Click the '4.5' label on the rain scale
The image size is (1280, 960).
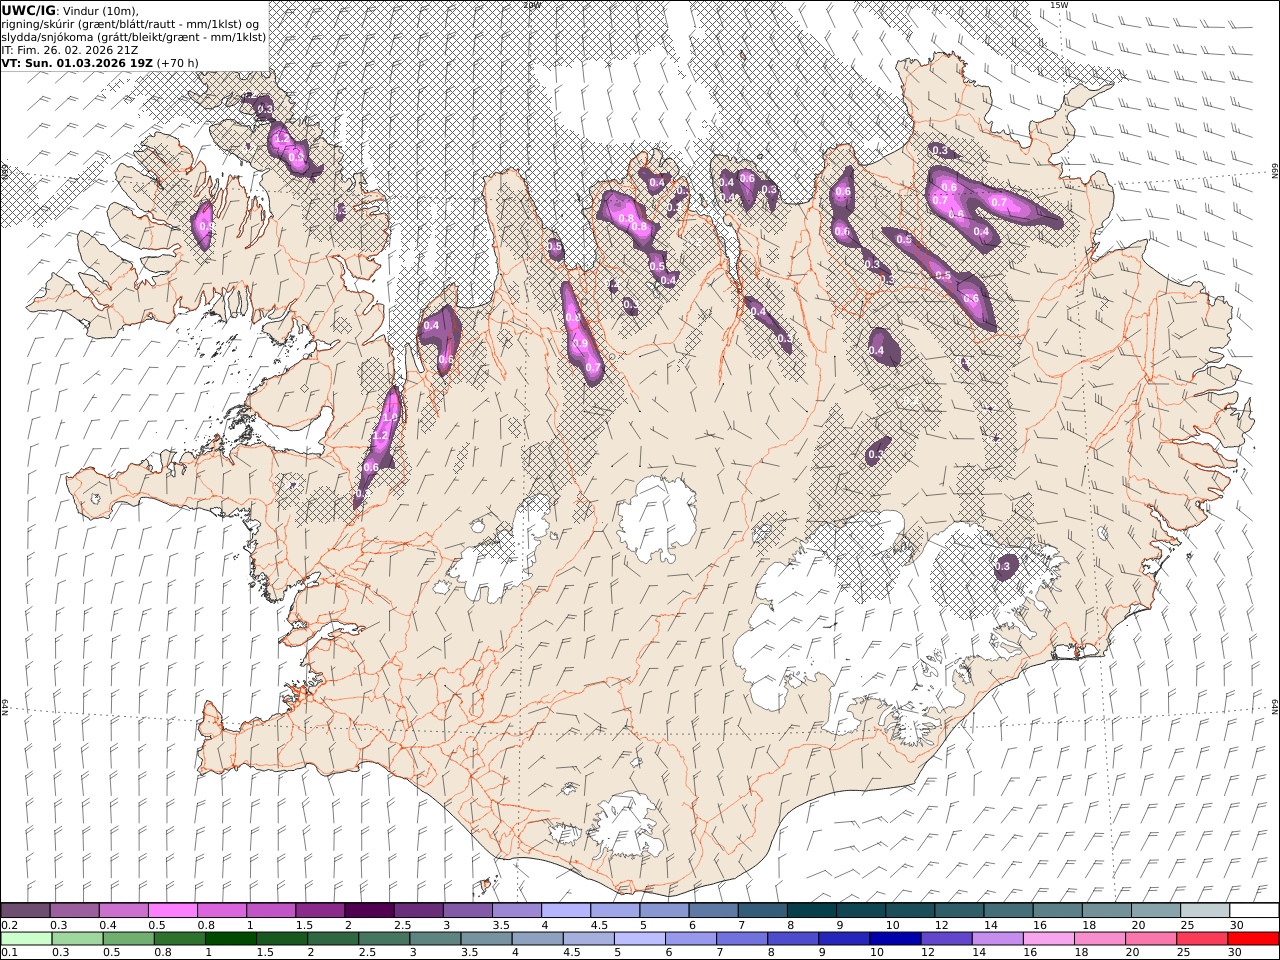pyautogui.click(x=571, y=953)
